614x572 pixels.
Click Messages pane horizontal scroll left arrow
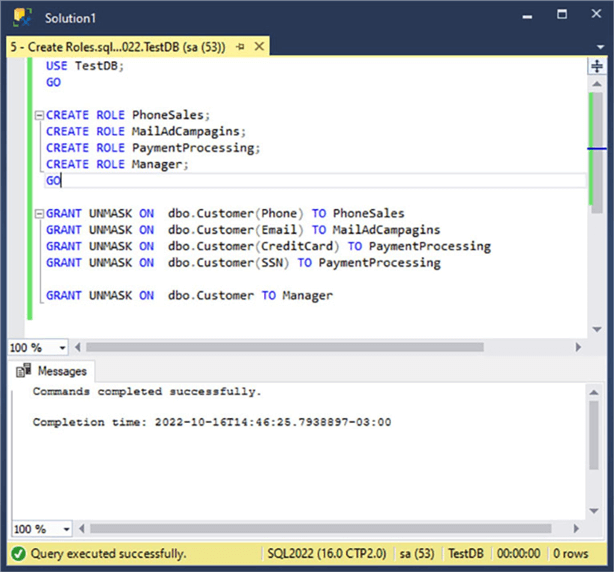[82, 529]
